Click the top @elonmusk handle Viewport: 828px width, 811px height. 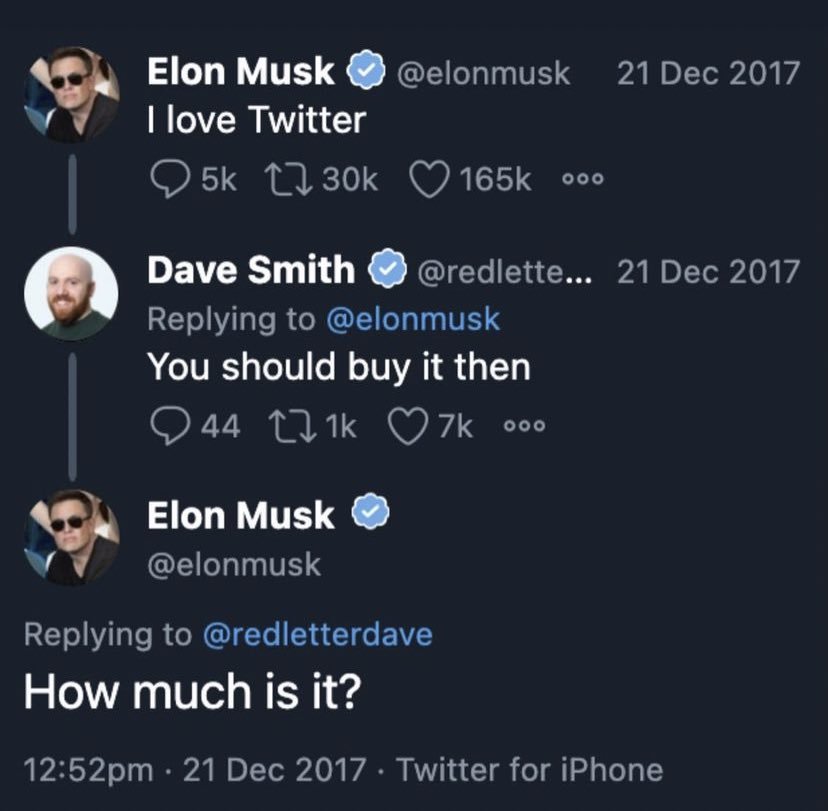(x=484, y=73)
